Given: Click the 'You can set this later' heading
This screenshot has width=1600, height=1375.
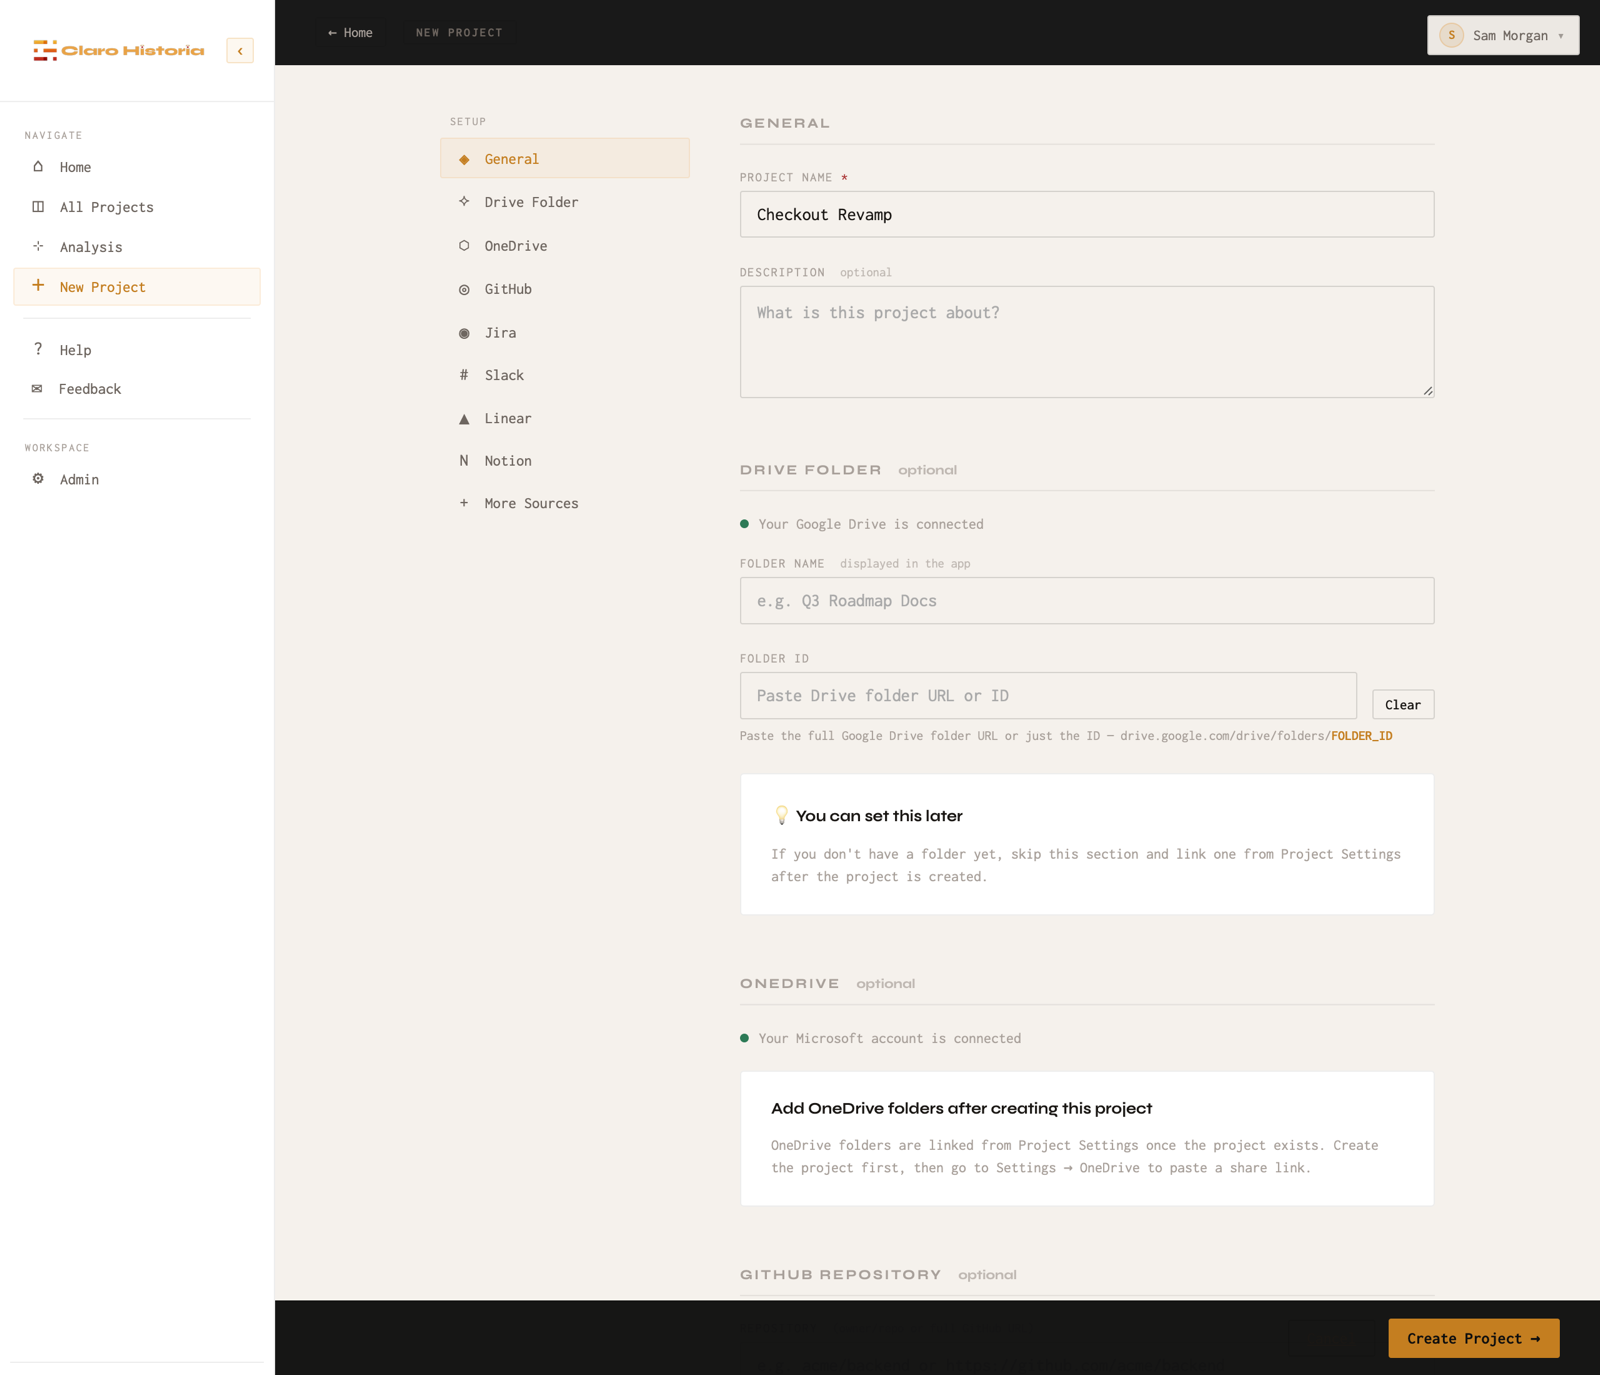Looking at the screenshot, I should pyautogui.click(x=879, y=816).
